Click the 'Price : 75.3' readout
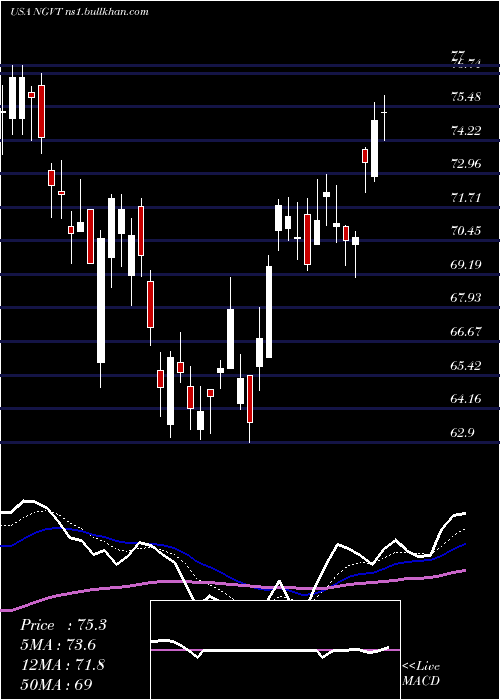The width and height of the screenshot is (500, 700). pyautogui.click(x=63, y=625)
